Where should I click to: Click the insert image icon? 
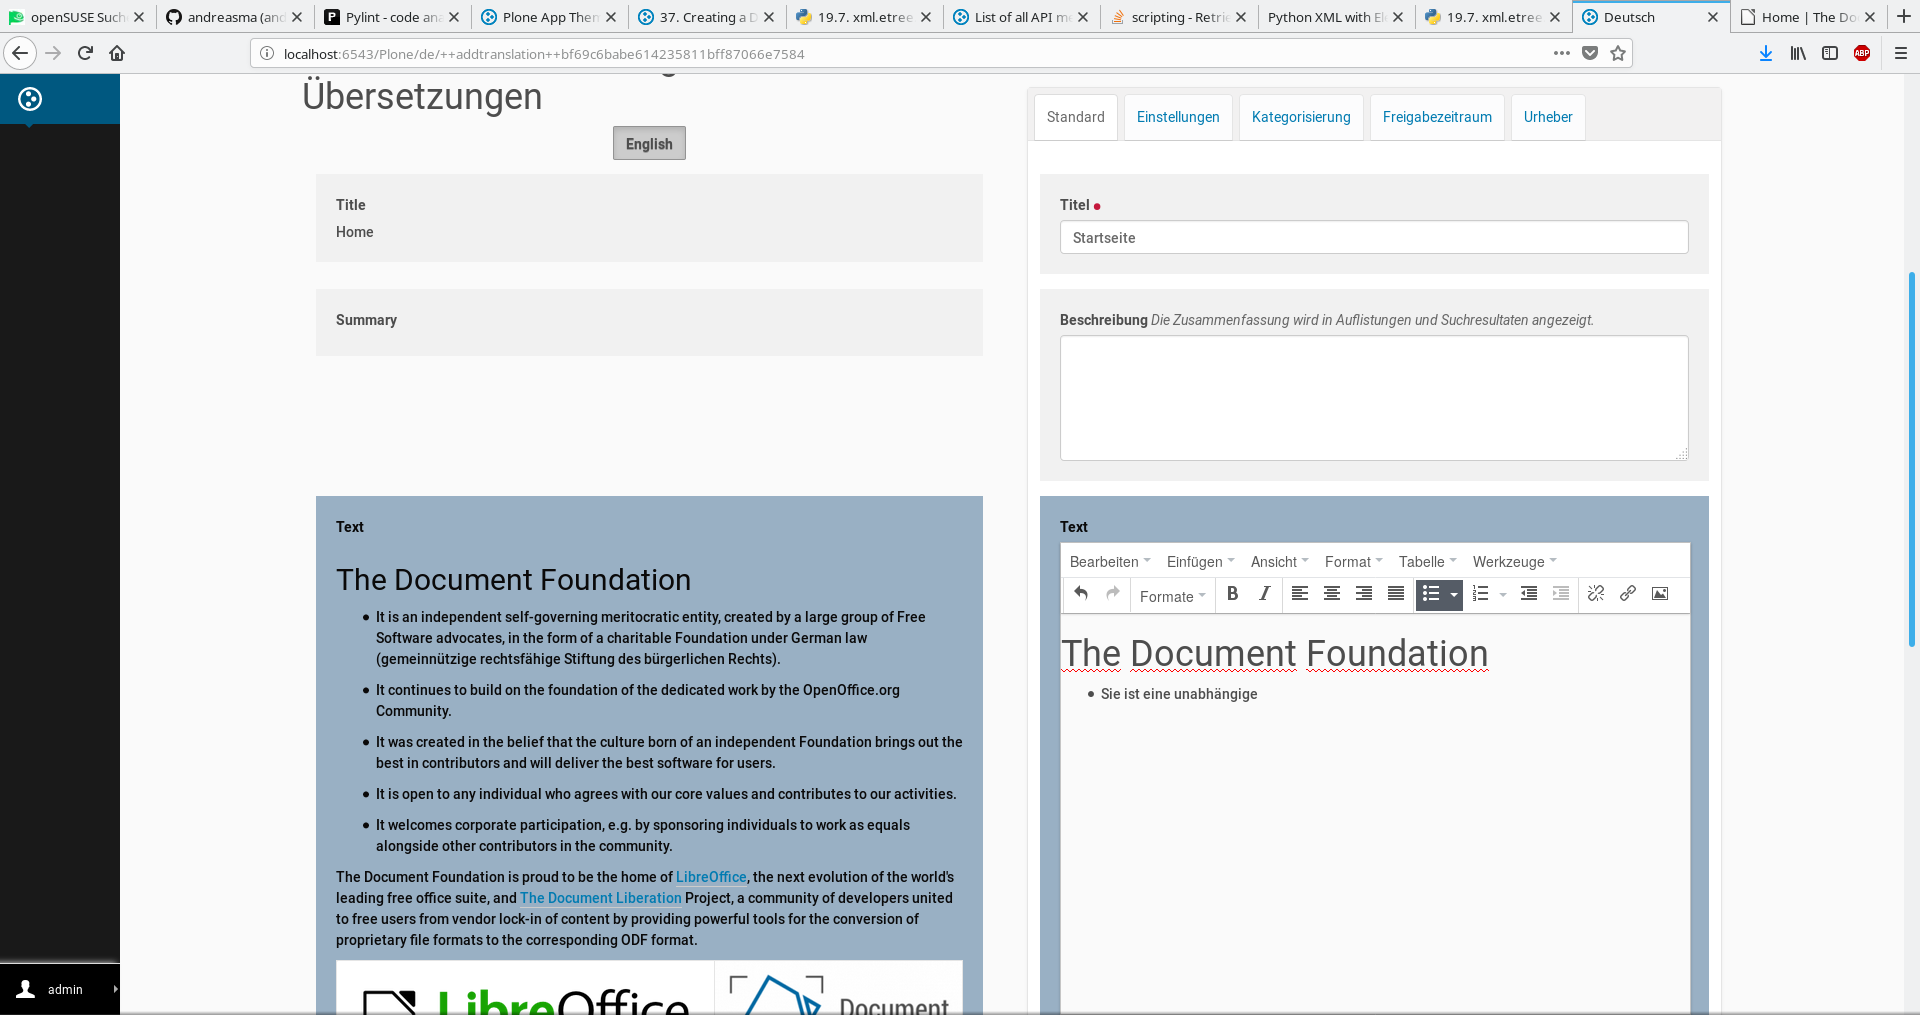tap(1660, 594)
